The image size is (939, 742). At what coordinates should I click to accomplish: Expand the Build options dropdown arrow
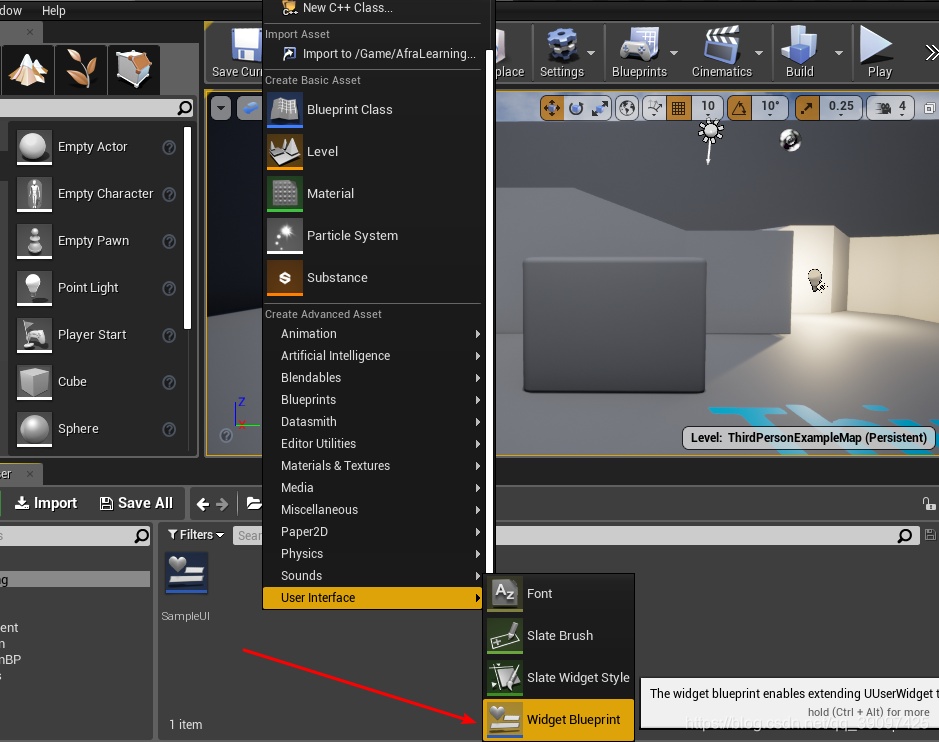coord(839,53)
